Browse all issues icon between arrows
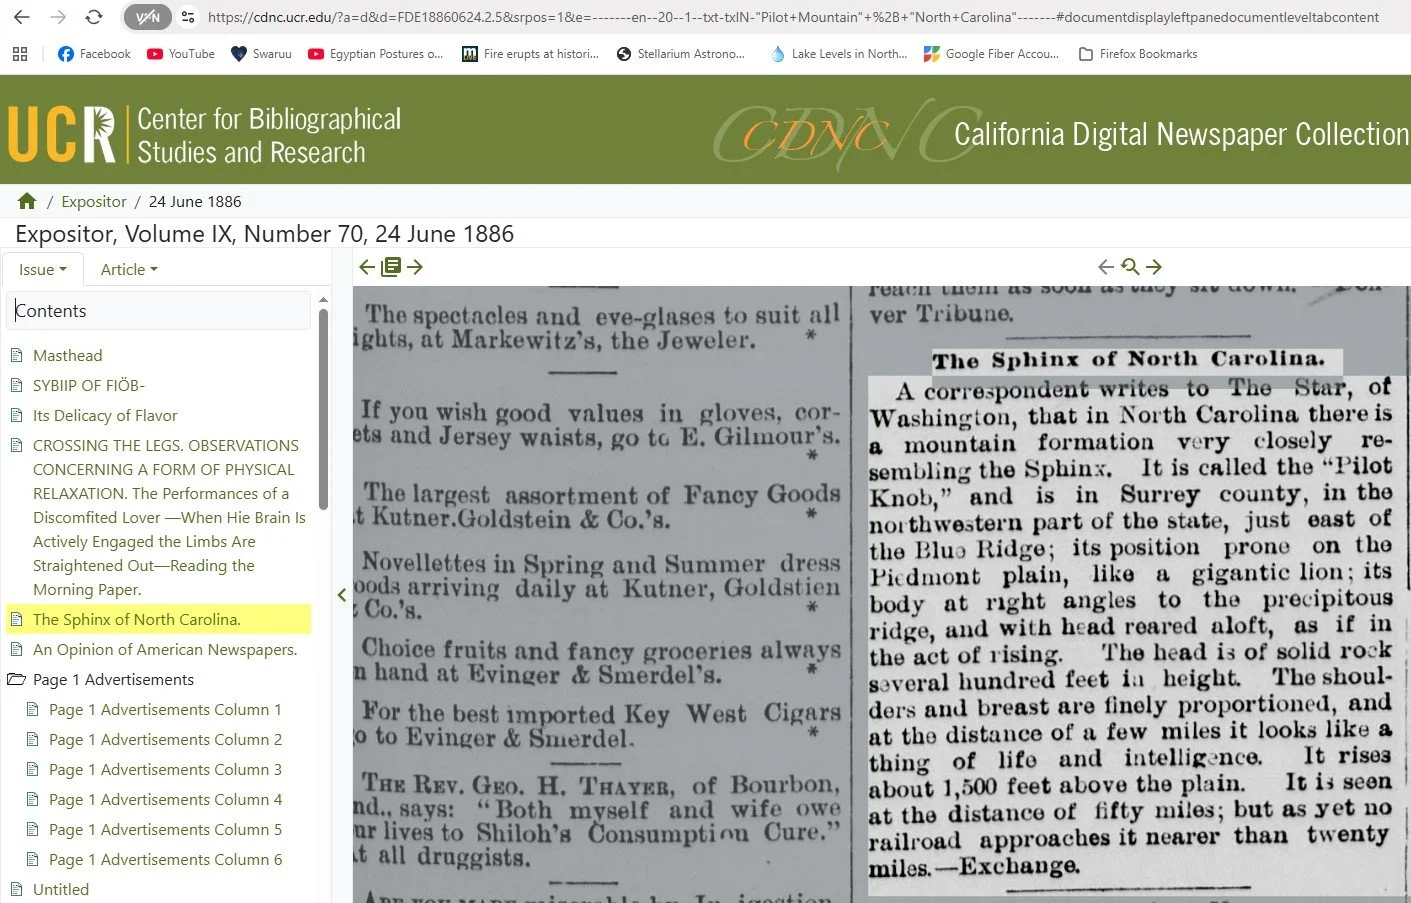This screenshot has width=1411, height=903. pos(391,267)
